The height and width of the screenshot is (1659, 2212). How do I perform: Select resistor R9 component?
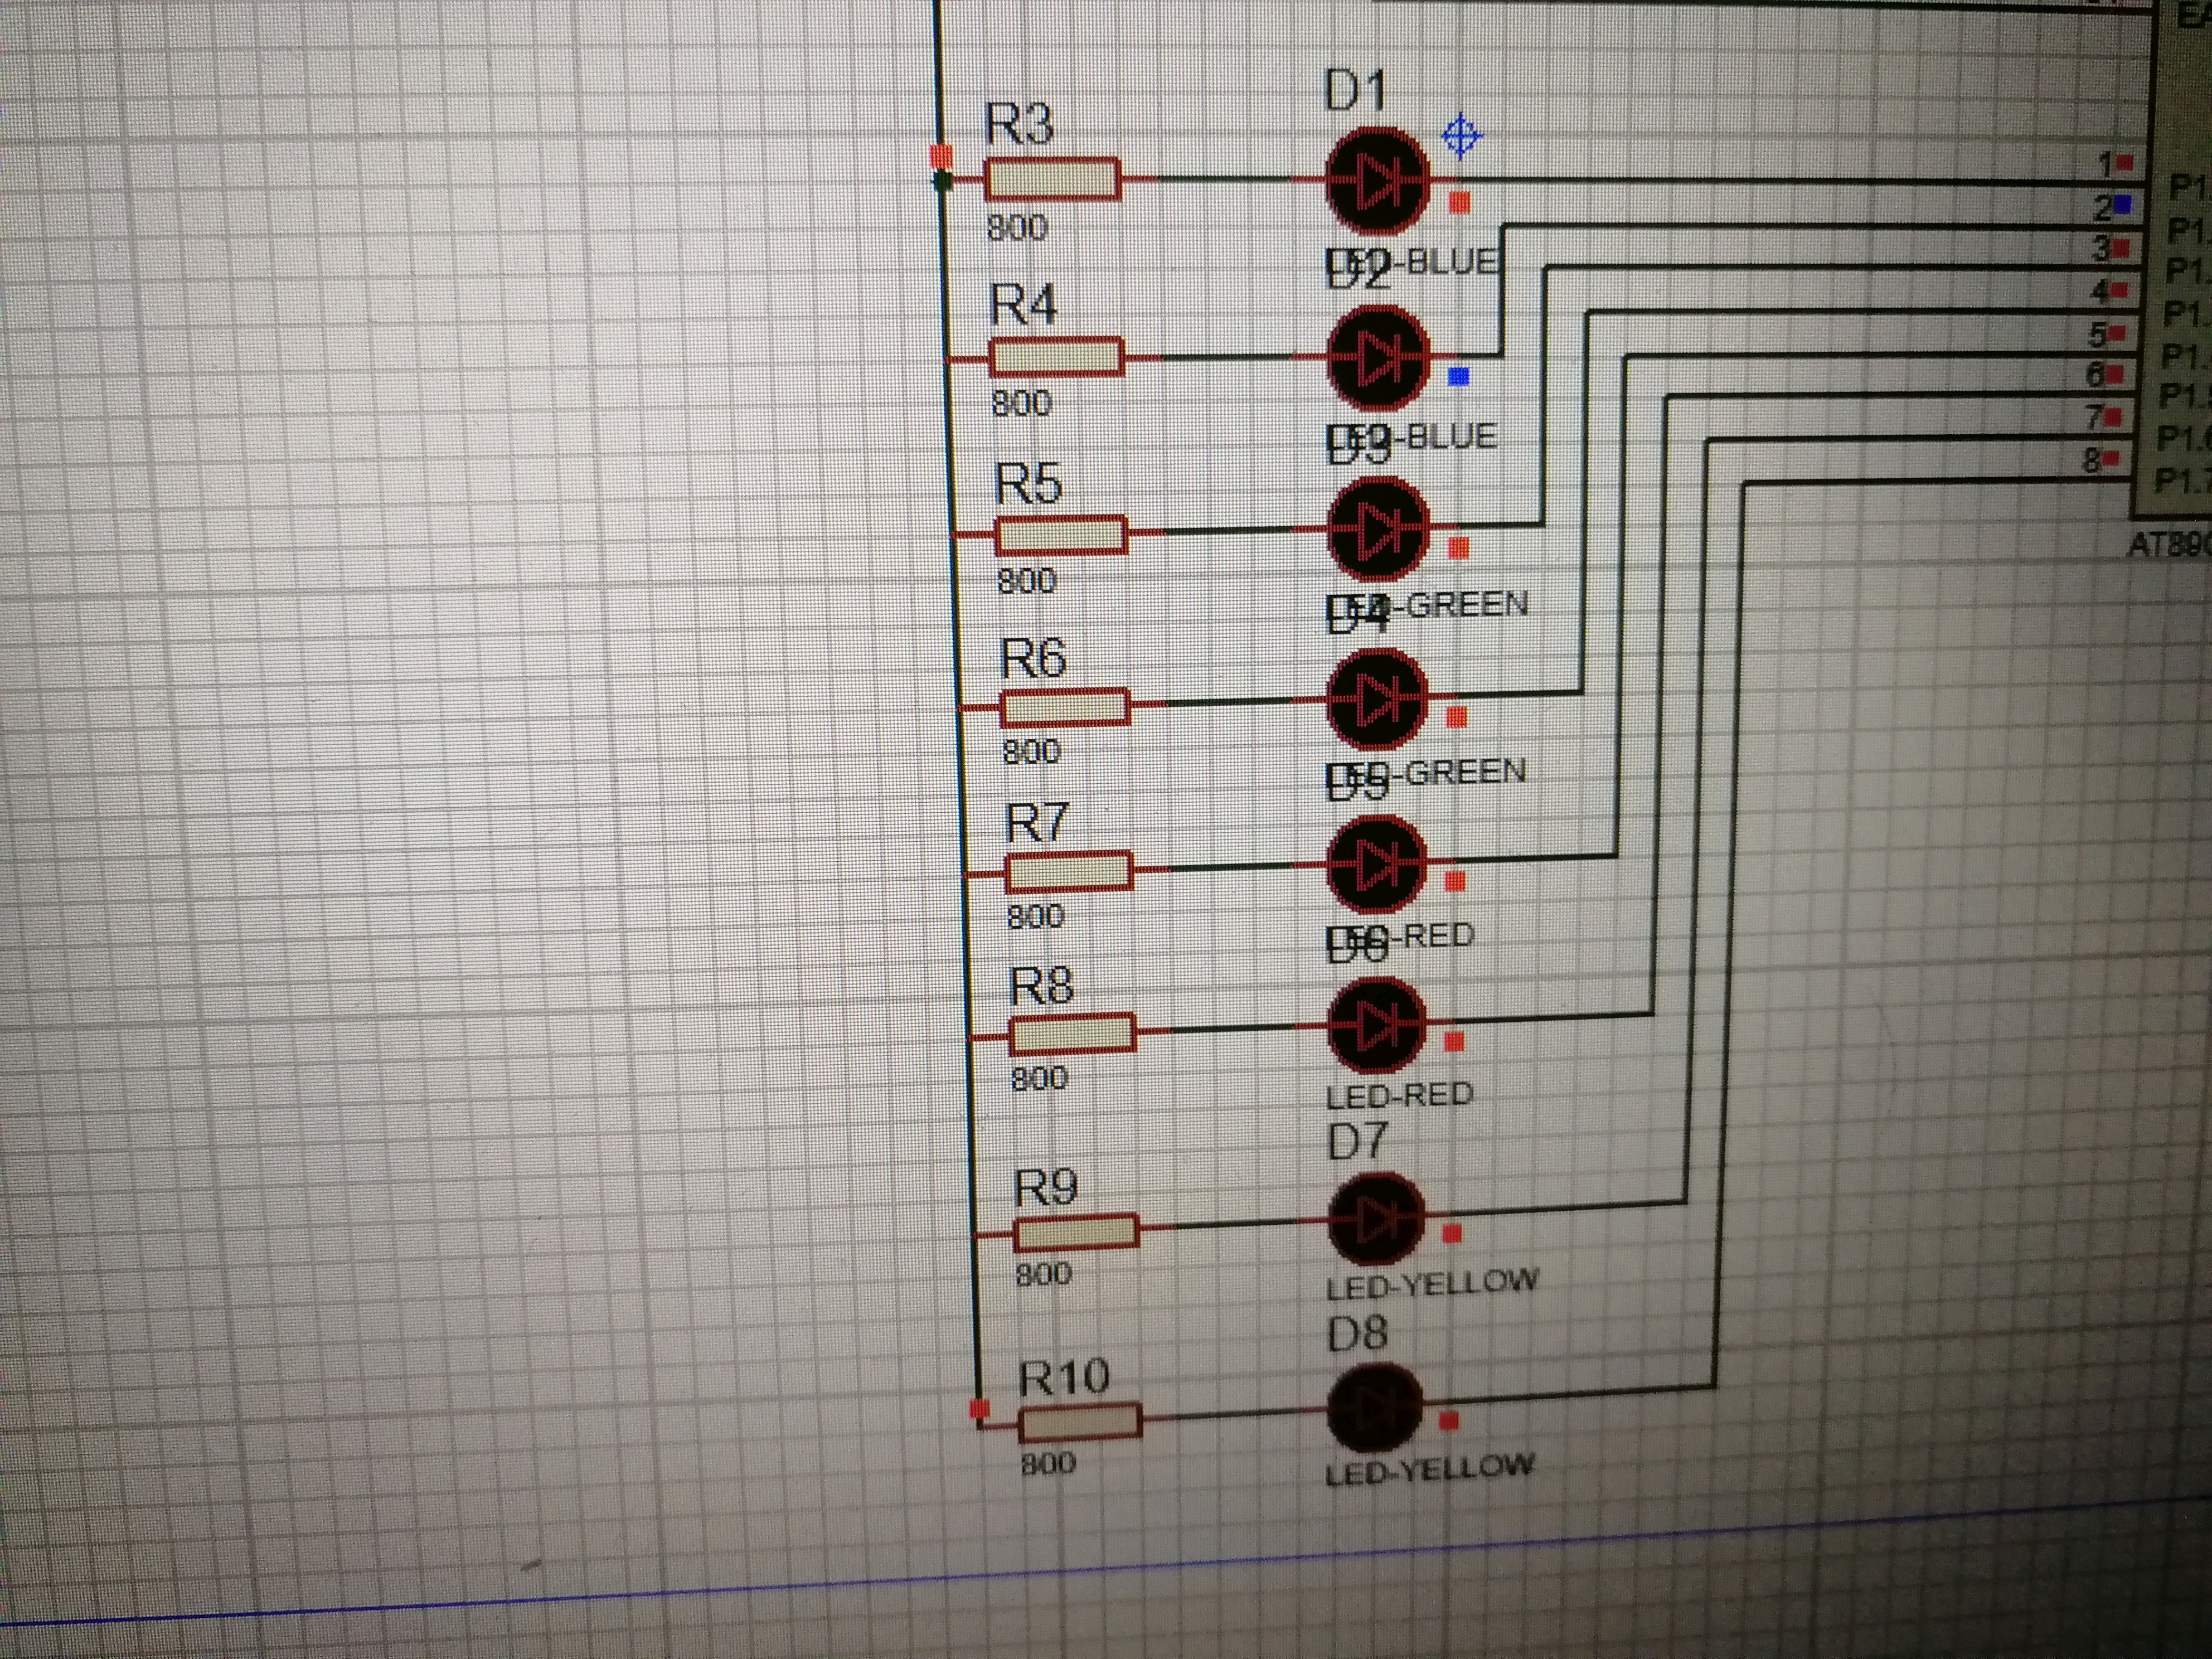(1076, 1232)
